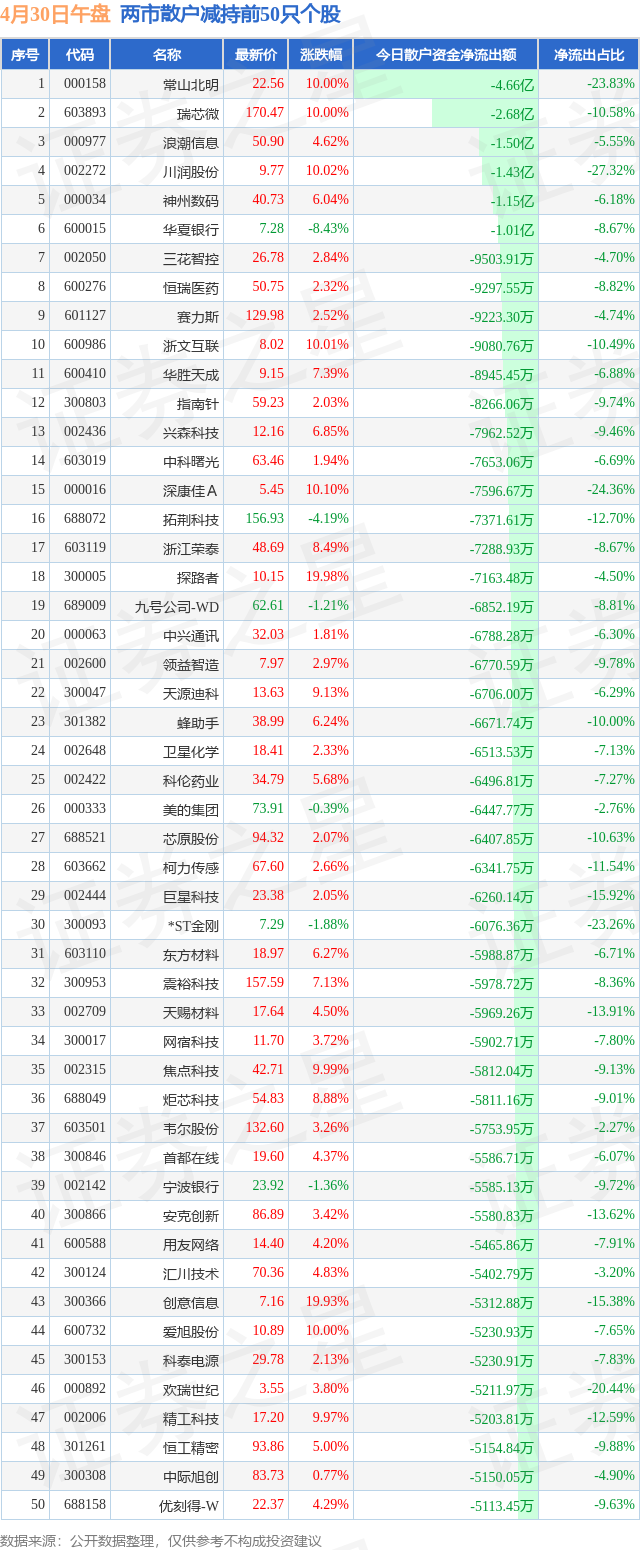Click the name 韦尔股份
The height and width of the screenshot is (1550, 640).
click(x=191, y=1128)
